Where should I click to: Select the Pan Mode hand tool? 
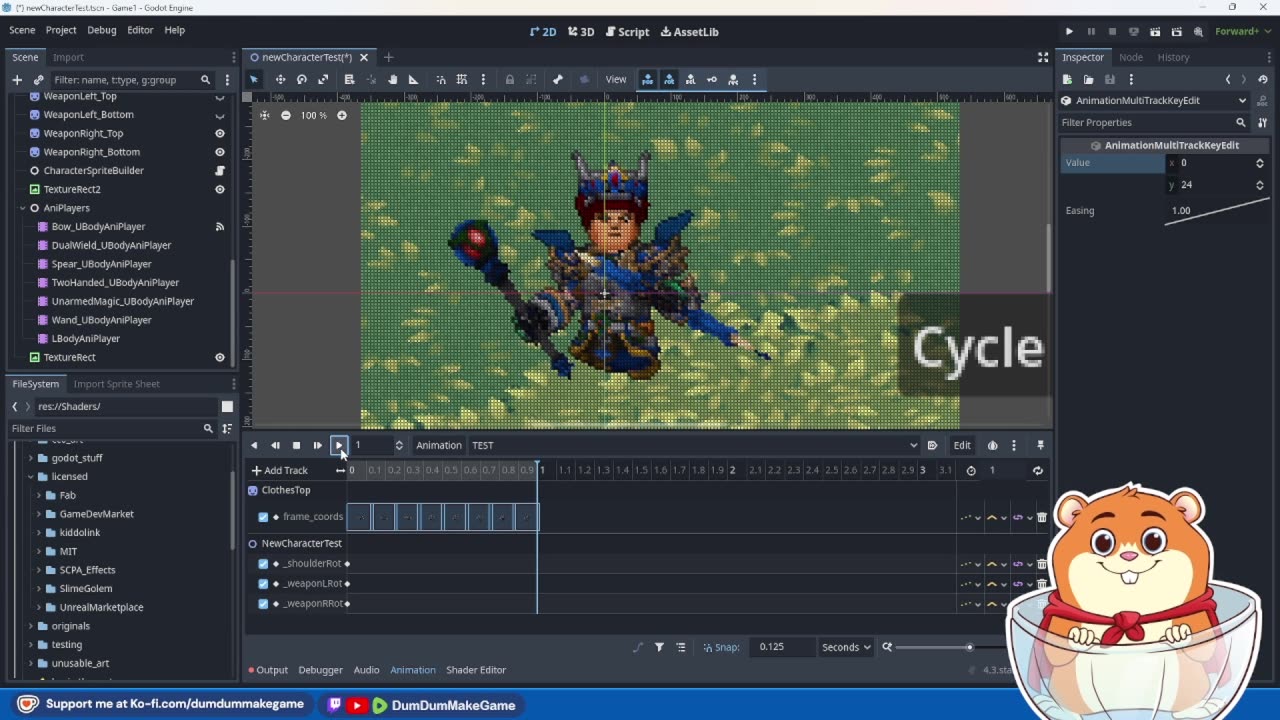tap(392, 80)
